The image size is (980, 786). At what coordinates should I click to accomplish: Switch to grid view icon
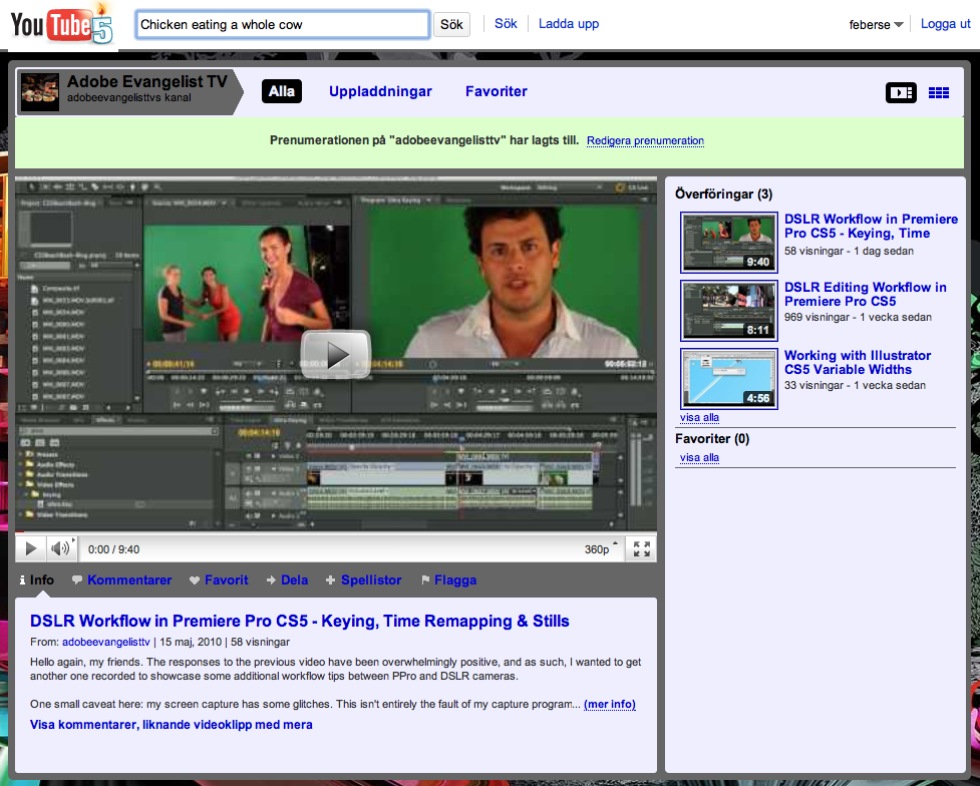[938, 92]
